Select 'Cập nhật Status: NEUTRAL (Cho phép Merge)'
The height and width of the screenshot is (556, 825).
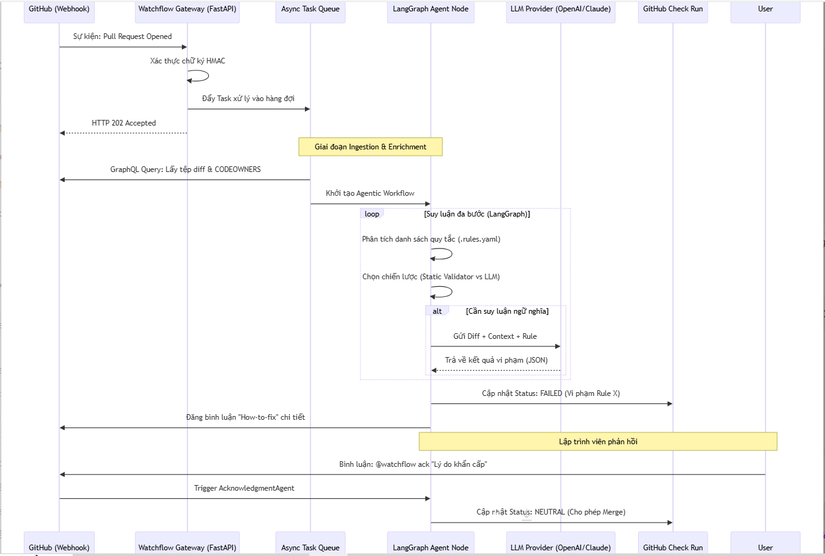551,512
